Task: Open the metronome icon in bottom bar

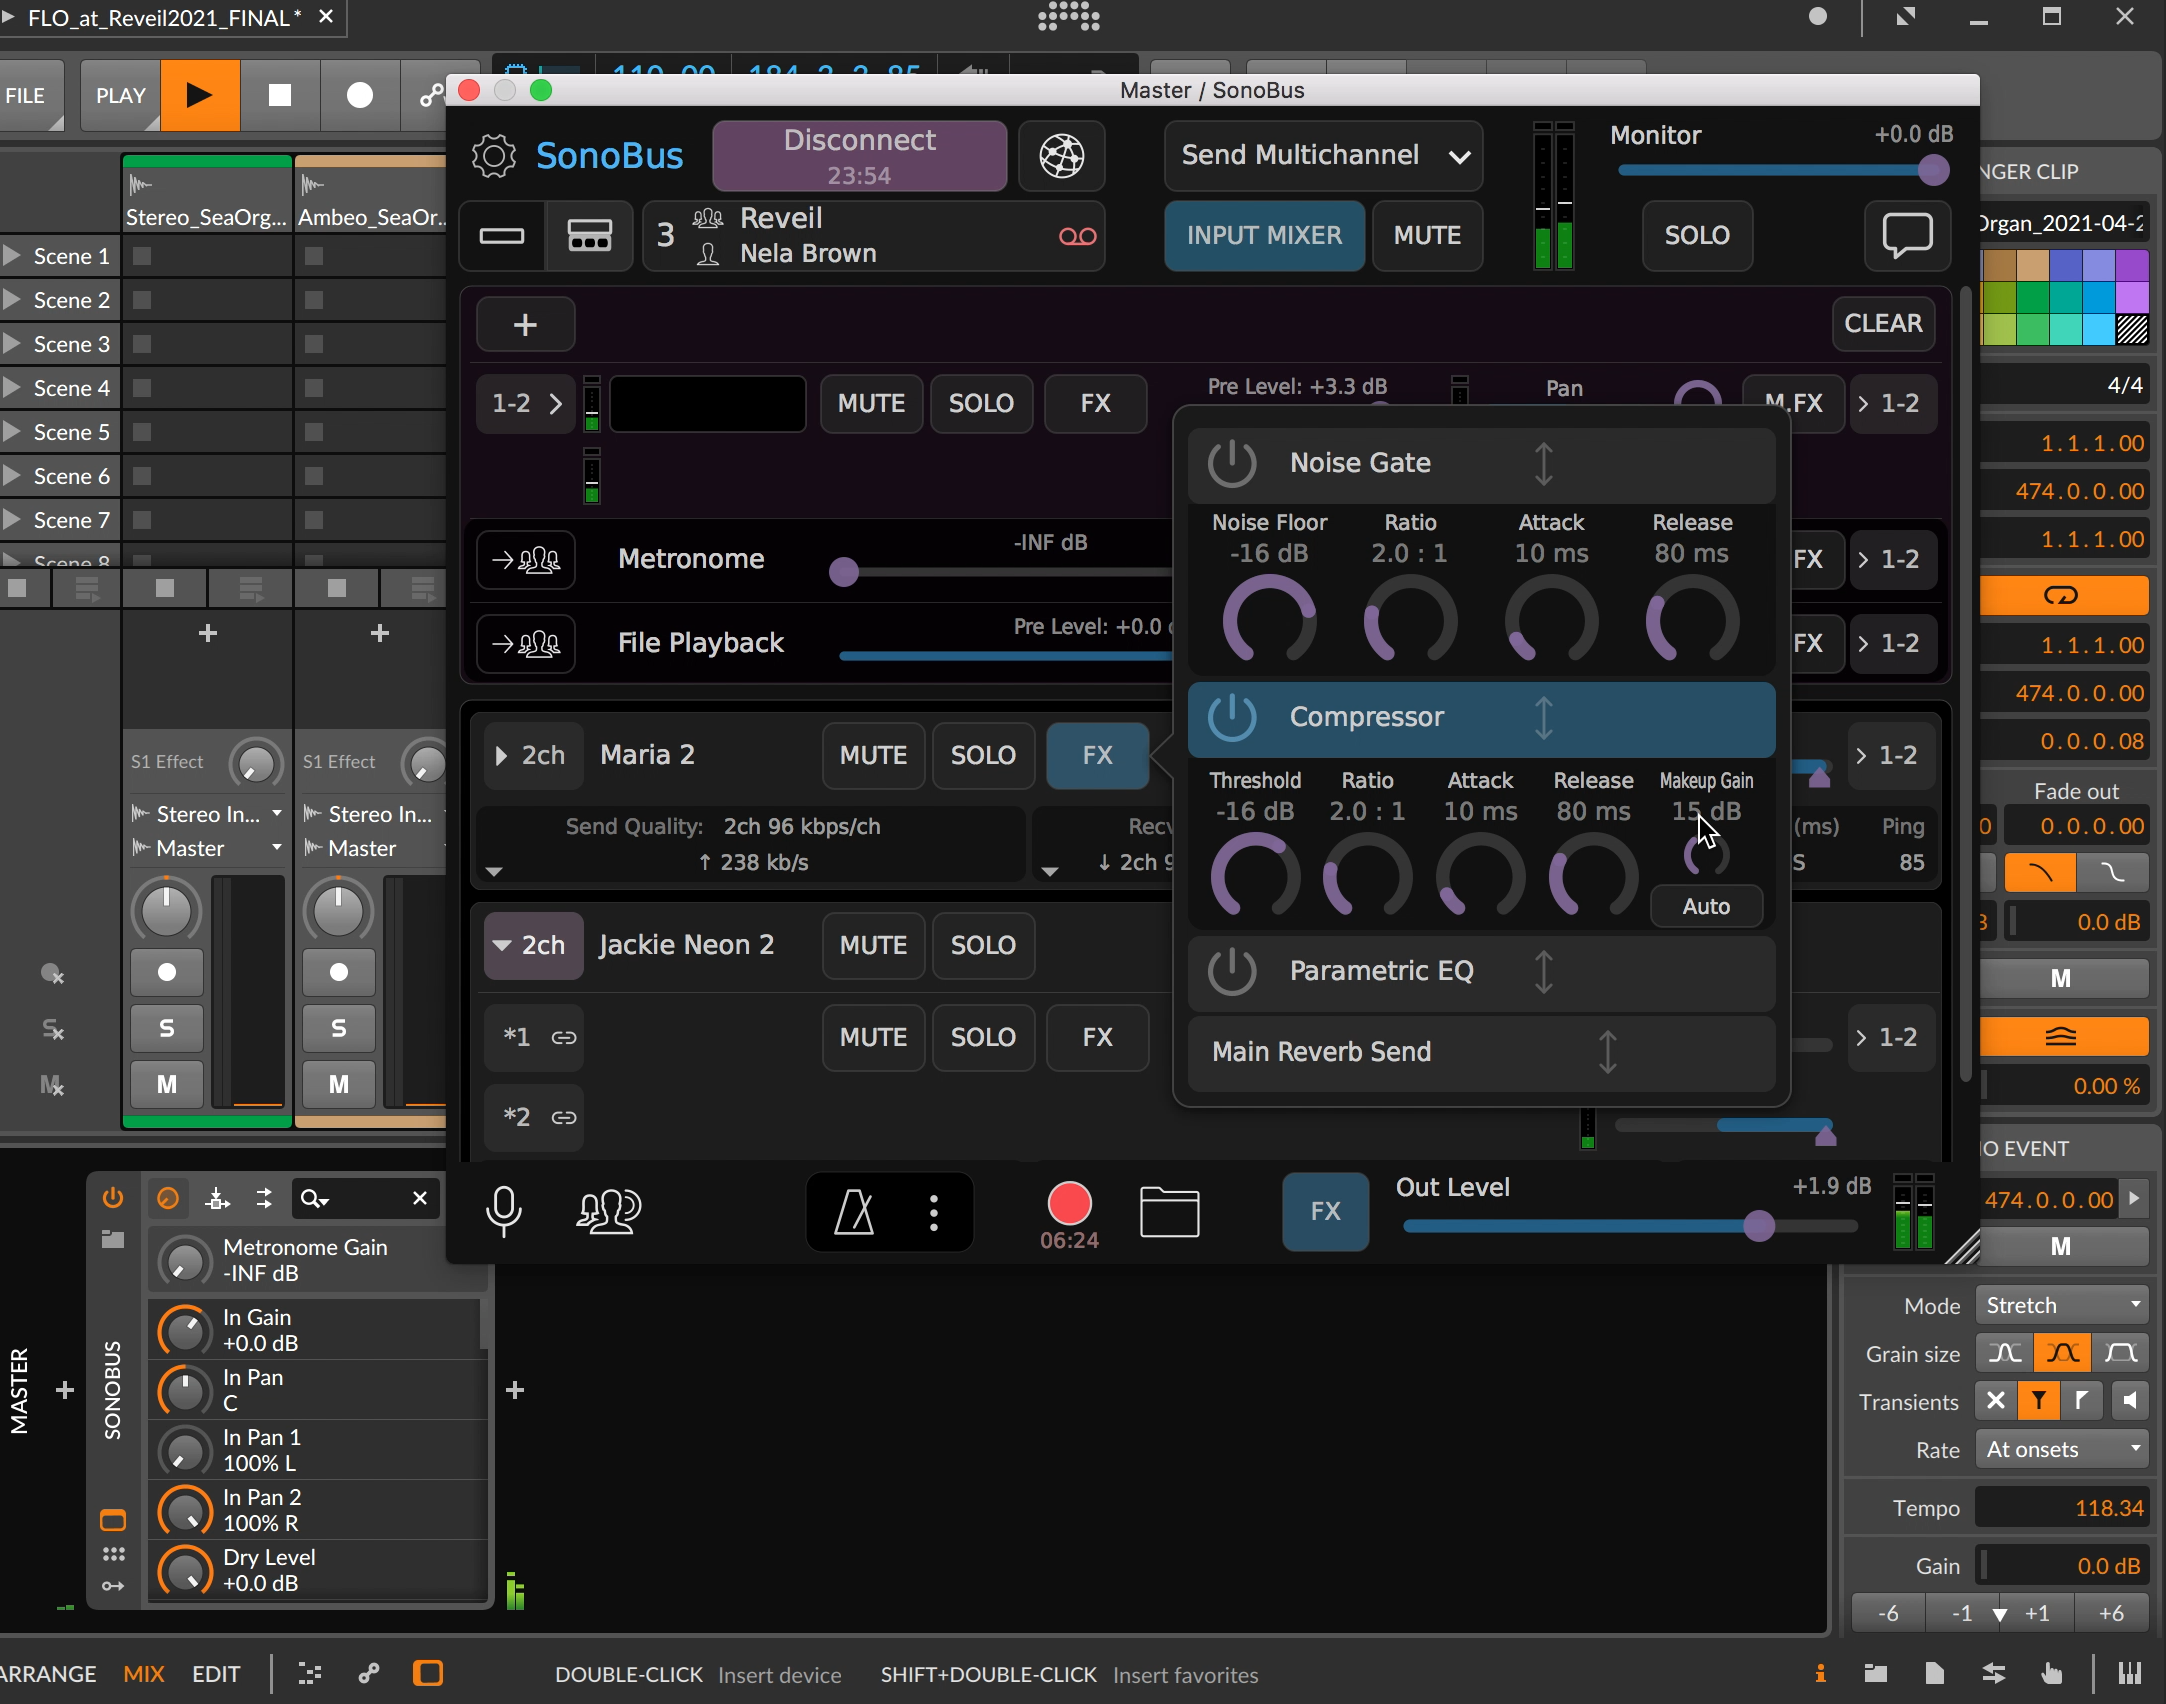Action: click(x=854, y=1213)
